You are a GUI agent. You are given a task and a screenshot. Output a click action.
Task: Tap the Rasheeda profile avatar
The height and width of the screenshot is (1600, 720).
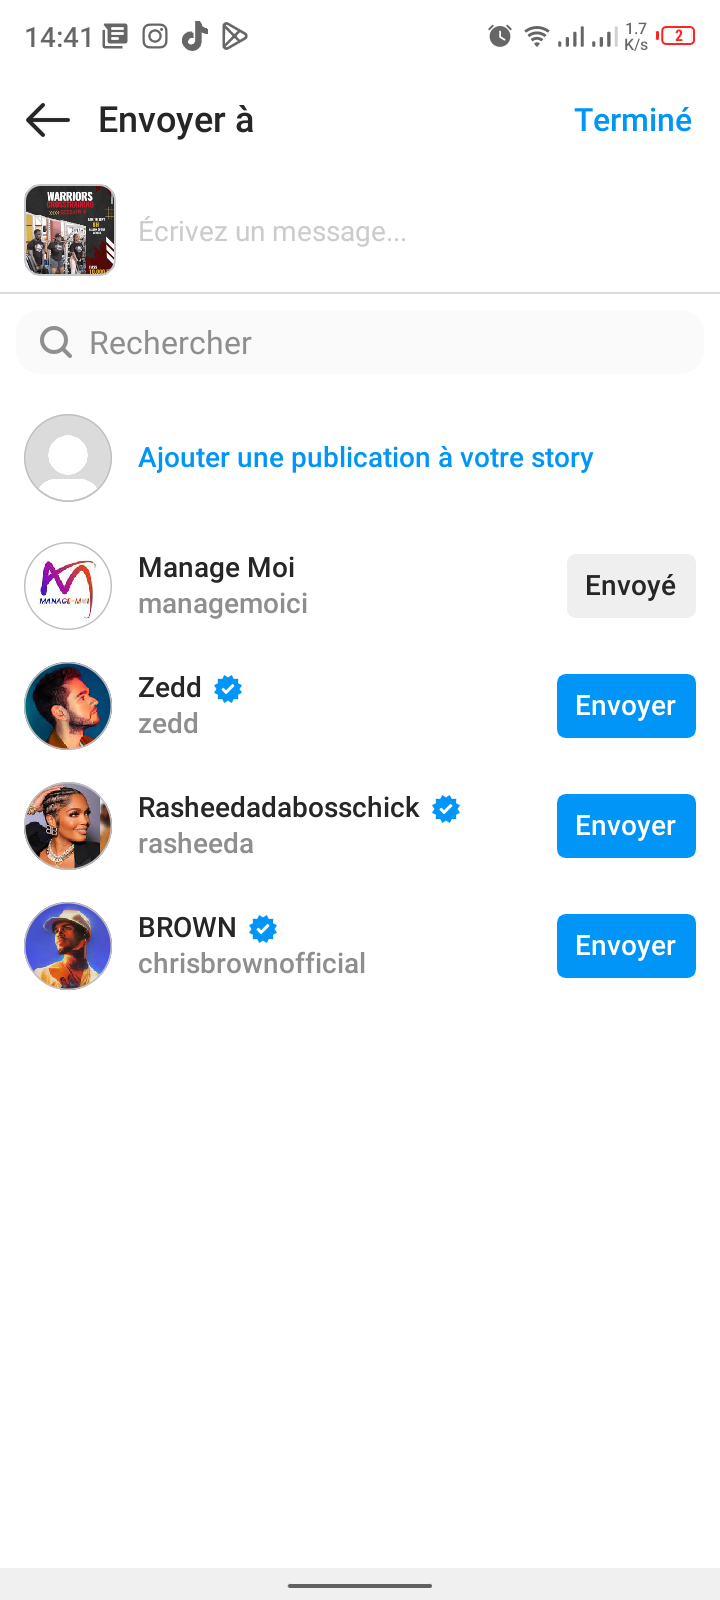coord(68,826)
